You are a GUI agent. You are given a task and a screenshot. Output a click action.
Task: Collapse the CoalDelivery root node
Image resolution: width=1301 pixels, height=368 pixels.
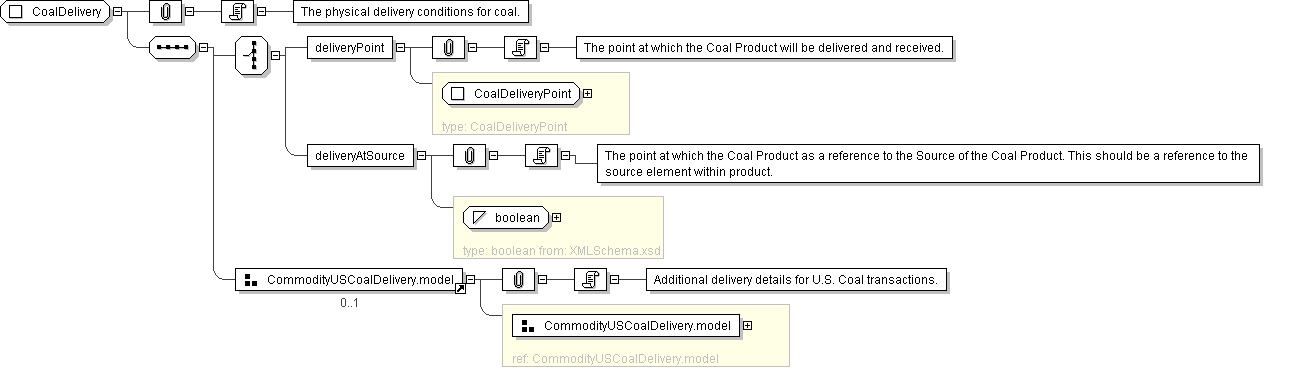point(118,12)
